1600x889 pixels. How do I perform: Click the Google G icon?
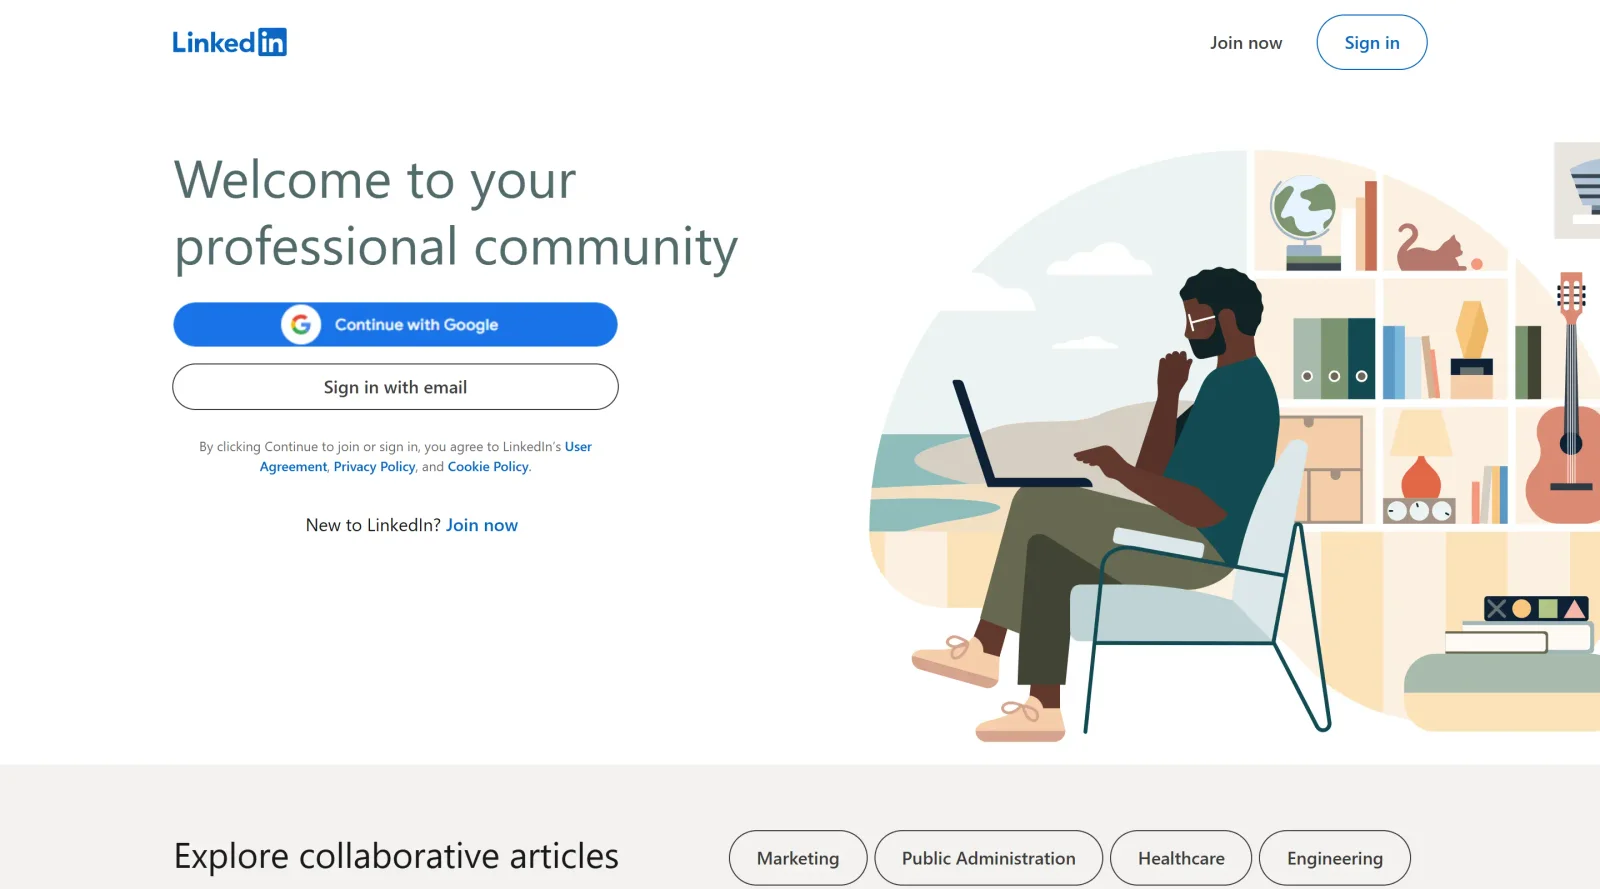click(x=301, y=325)
